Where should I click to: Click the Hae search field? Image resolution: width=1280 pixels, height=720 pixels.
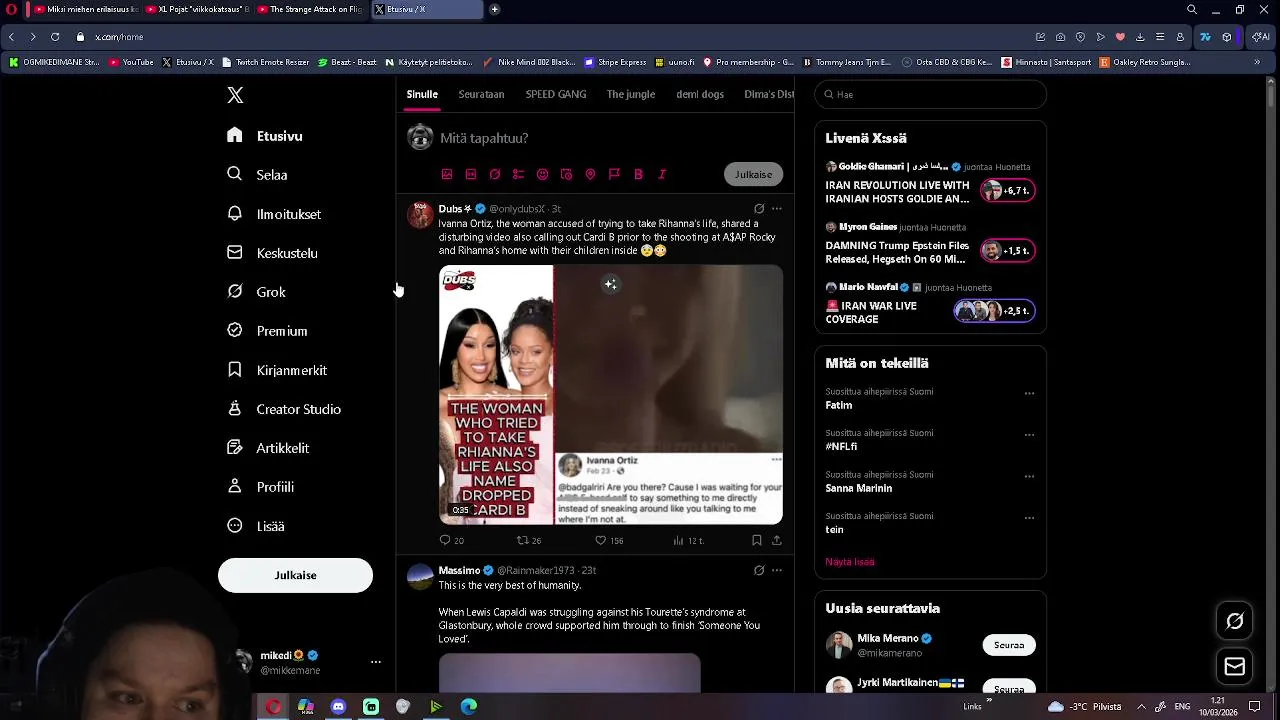coord(930,94)
